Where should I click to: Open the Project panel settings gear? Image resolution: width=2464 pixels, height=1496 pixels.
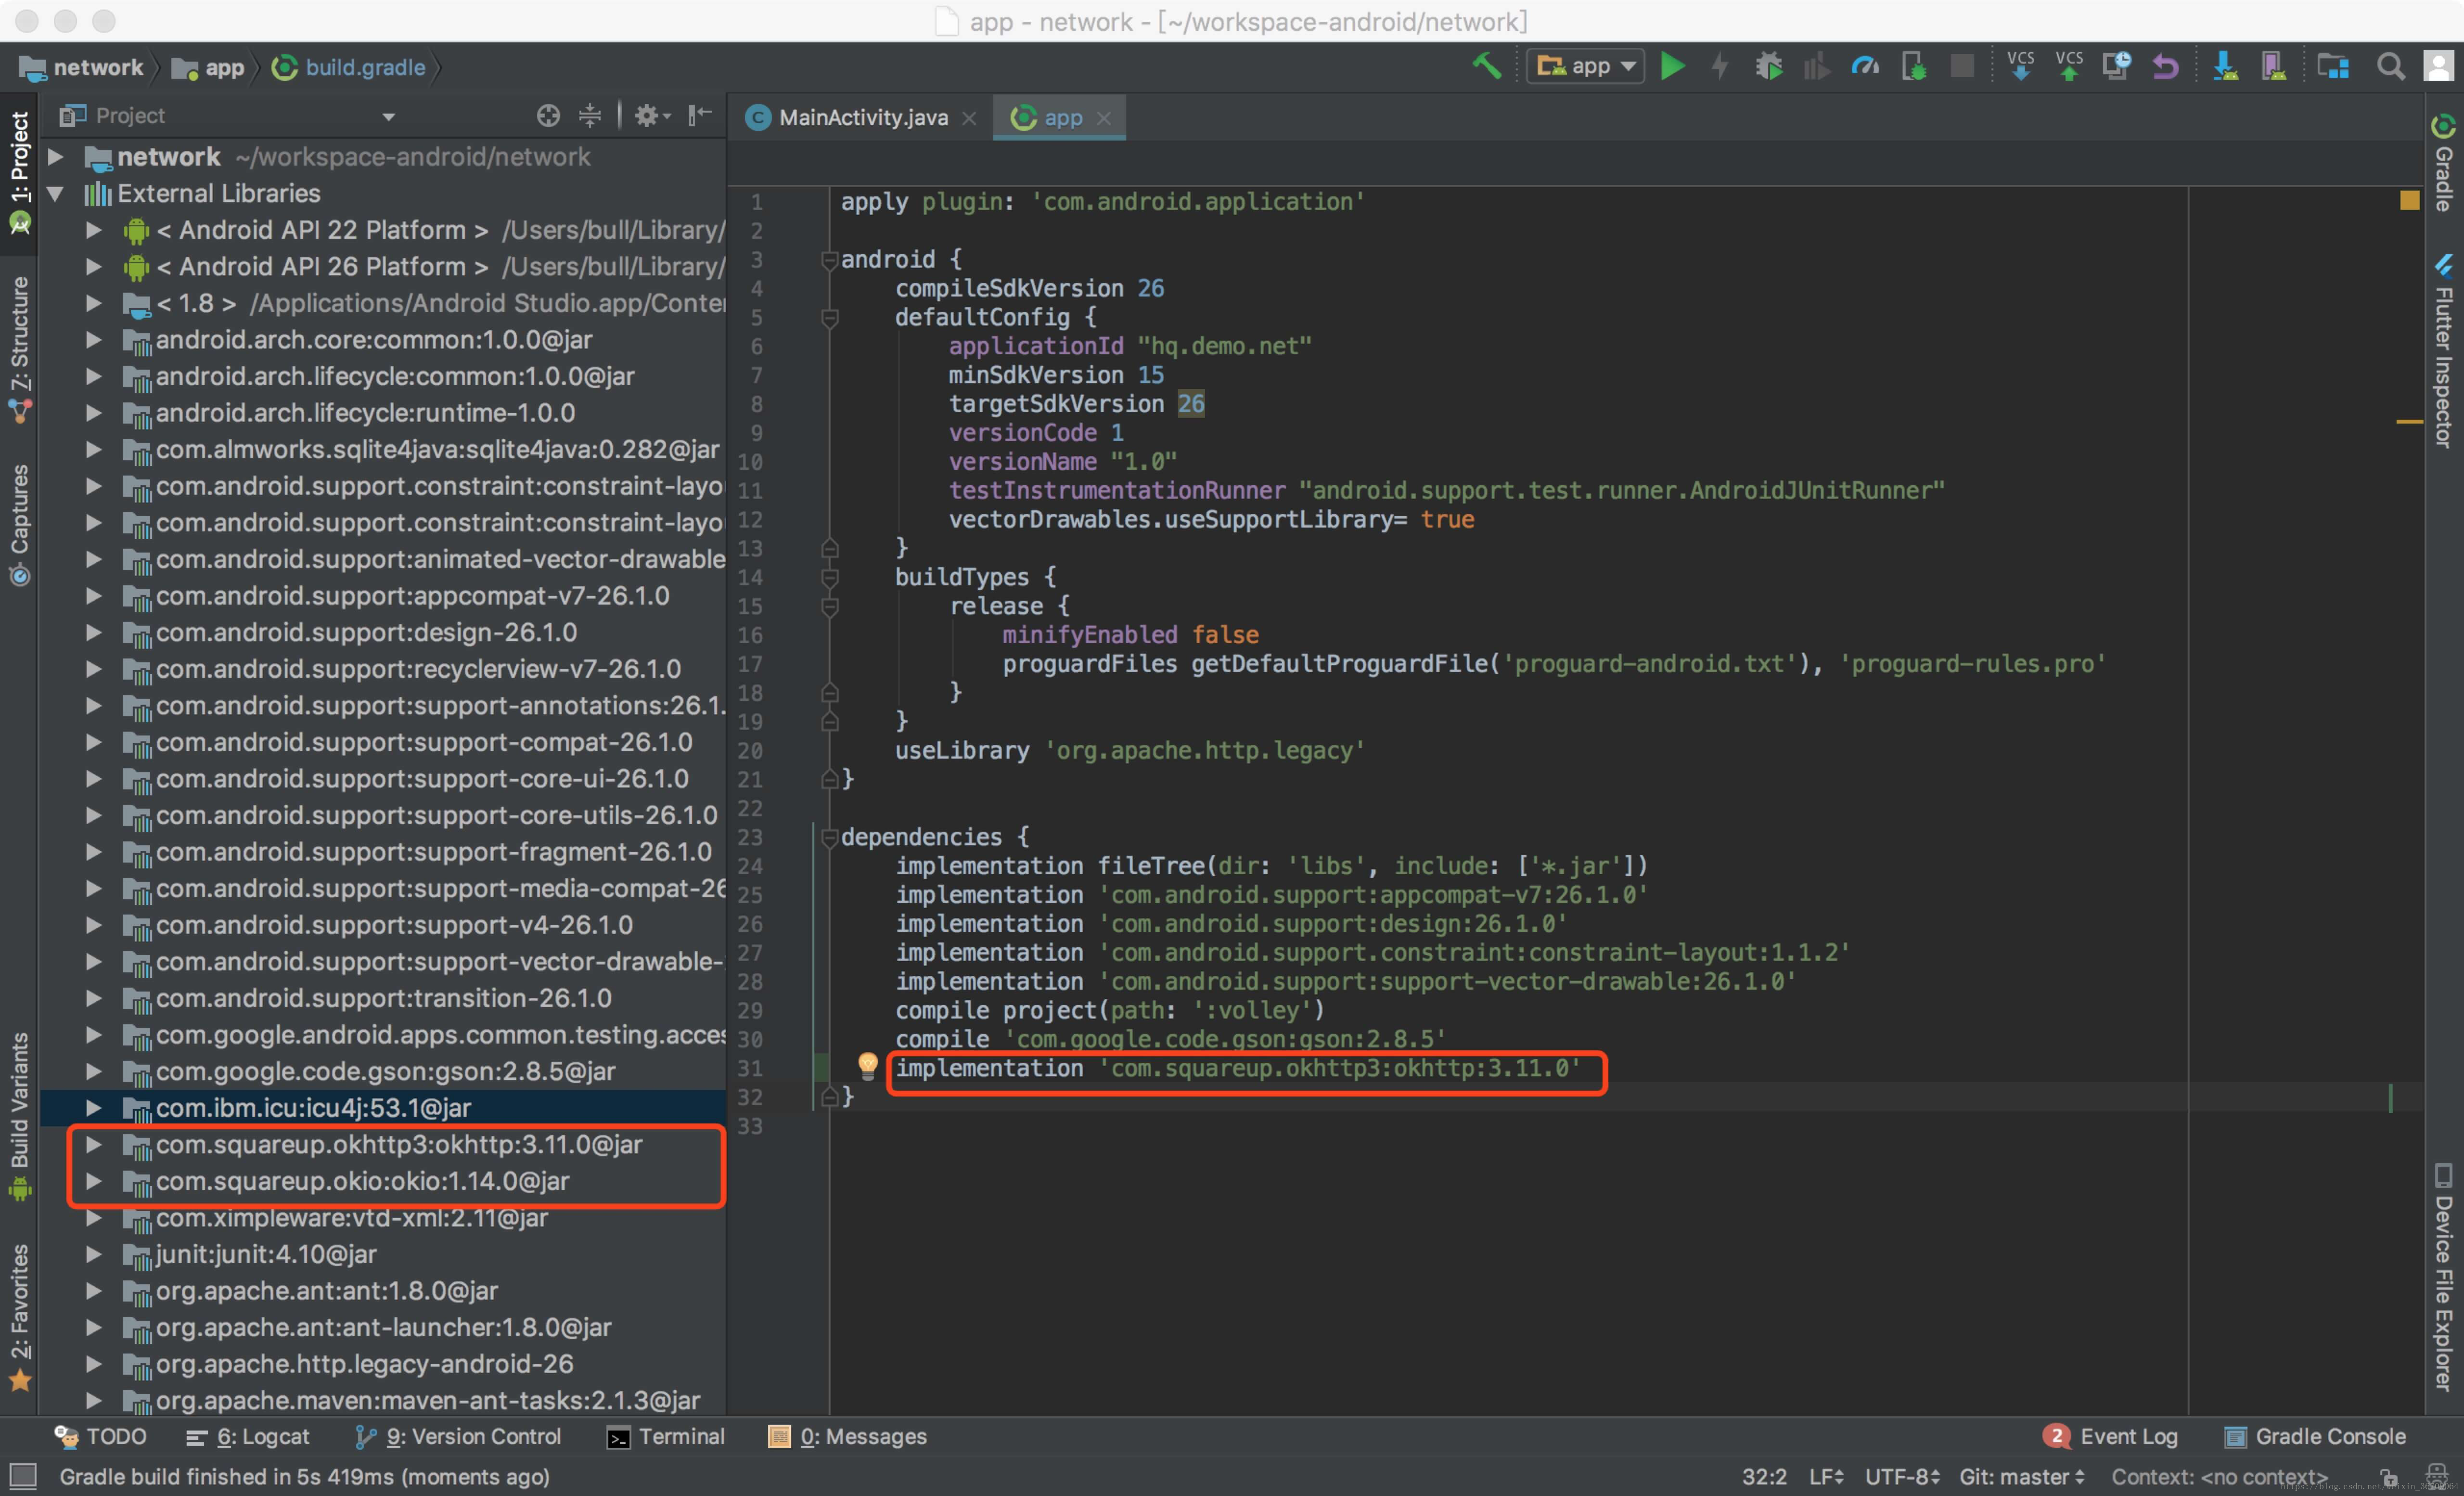click(x=652, y=116)
